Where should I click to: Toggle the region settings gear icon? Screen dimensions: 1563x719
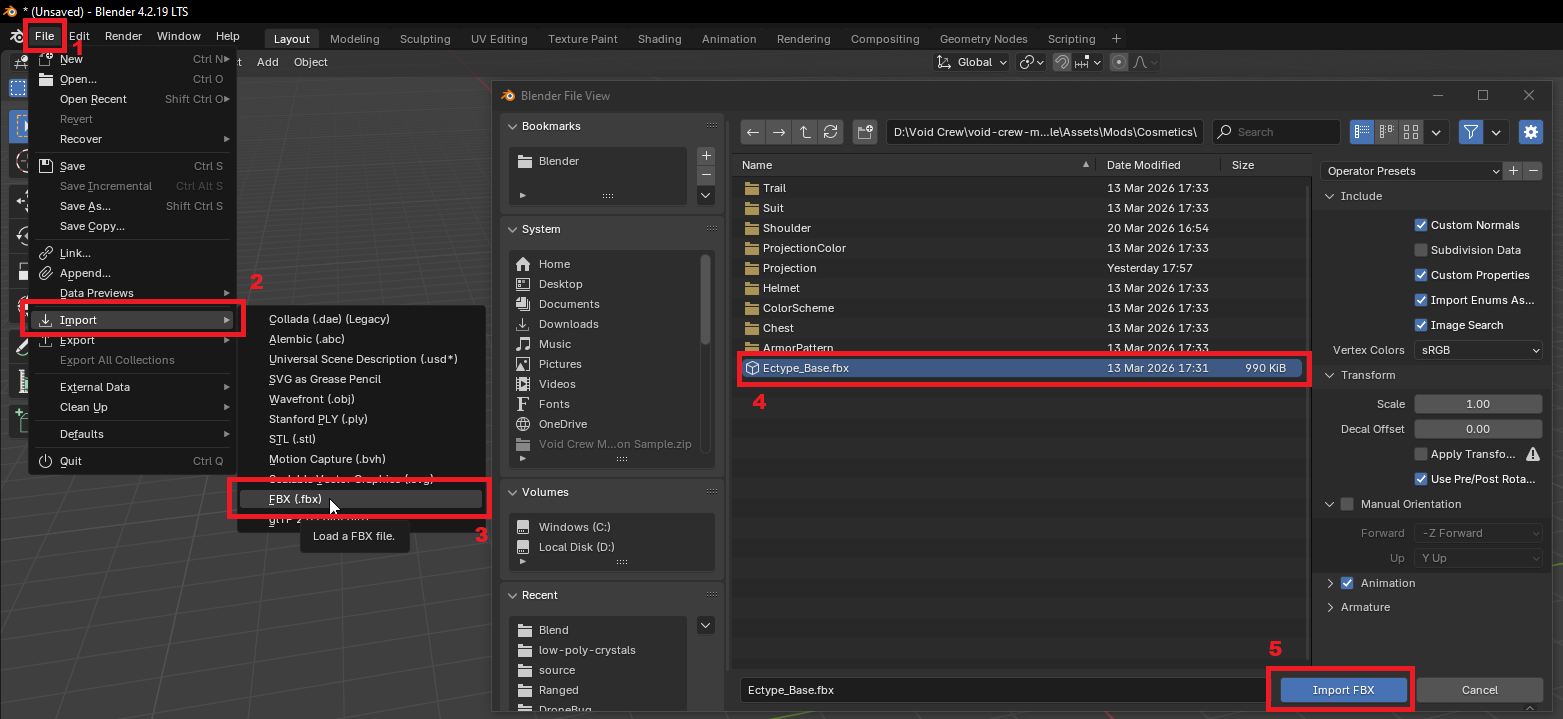point(1530,132)
